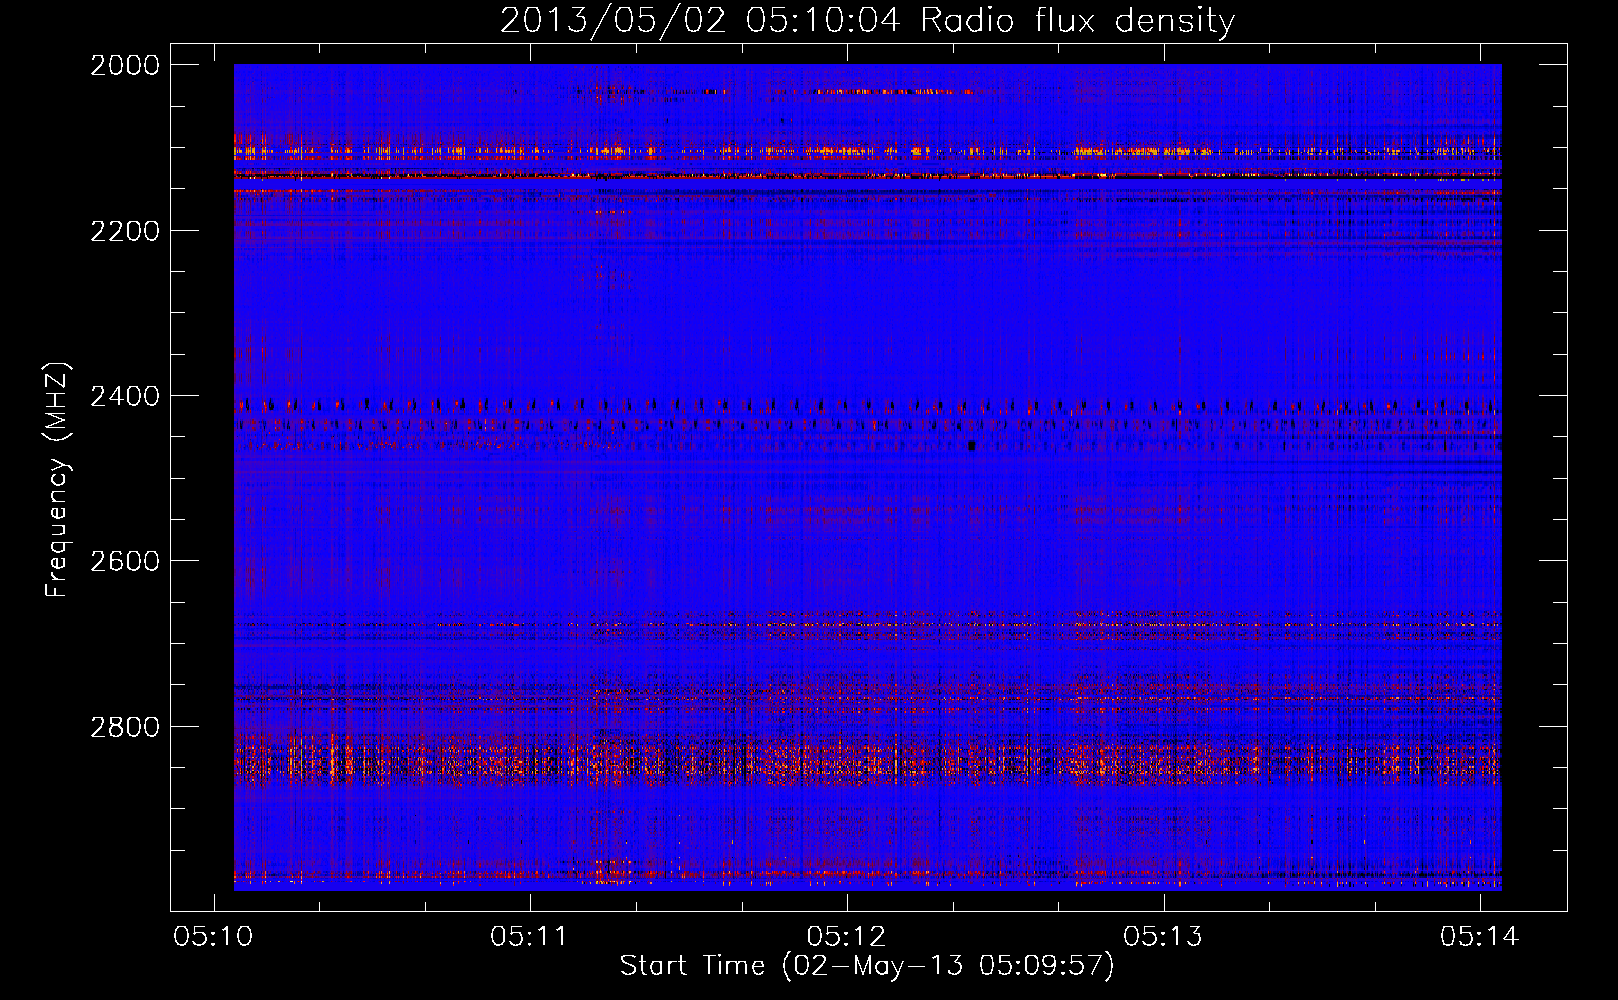
Task: Click the 05:12 time tick label
Action: (847, 936)
